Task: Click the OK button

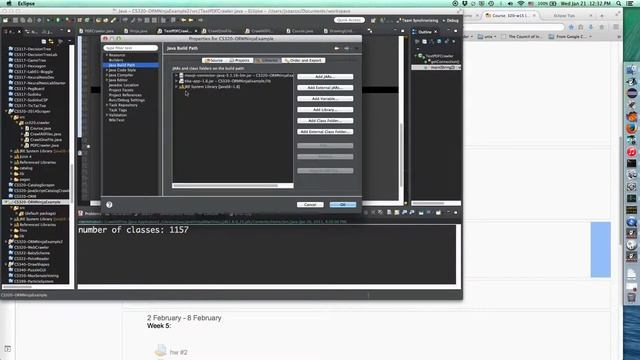Action: pyautogui.click(x=343, y=204)
